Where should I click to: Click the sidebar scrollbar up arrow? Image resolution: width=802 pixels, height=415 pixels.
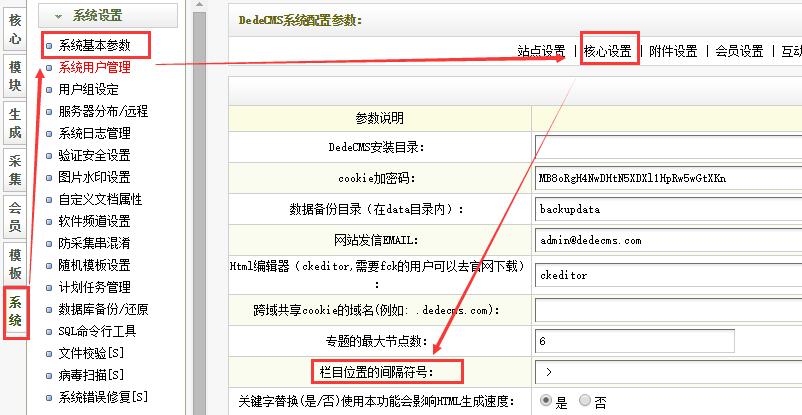pos(199,5)
